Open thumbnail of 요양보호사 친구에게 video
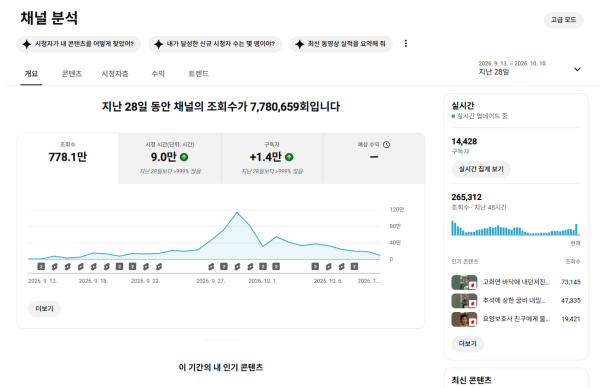600x388 pixels. point(464,319)
